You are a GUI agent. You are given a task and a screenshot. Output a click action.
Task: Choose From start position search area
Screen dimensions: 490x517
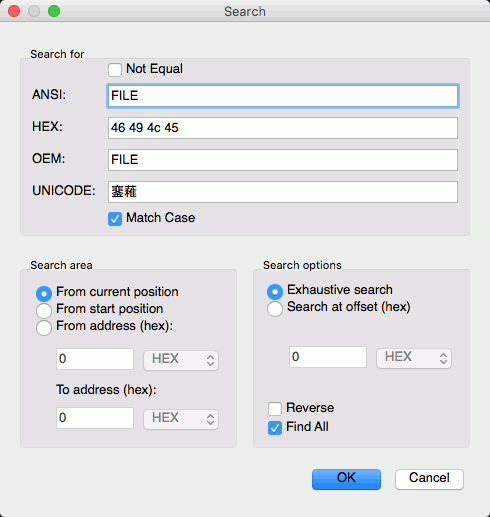point(44,310)
